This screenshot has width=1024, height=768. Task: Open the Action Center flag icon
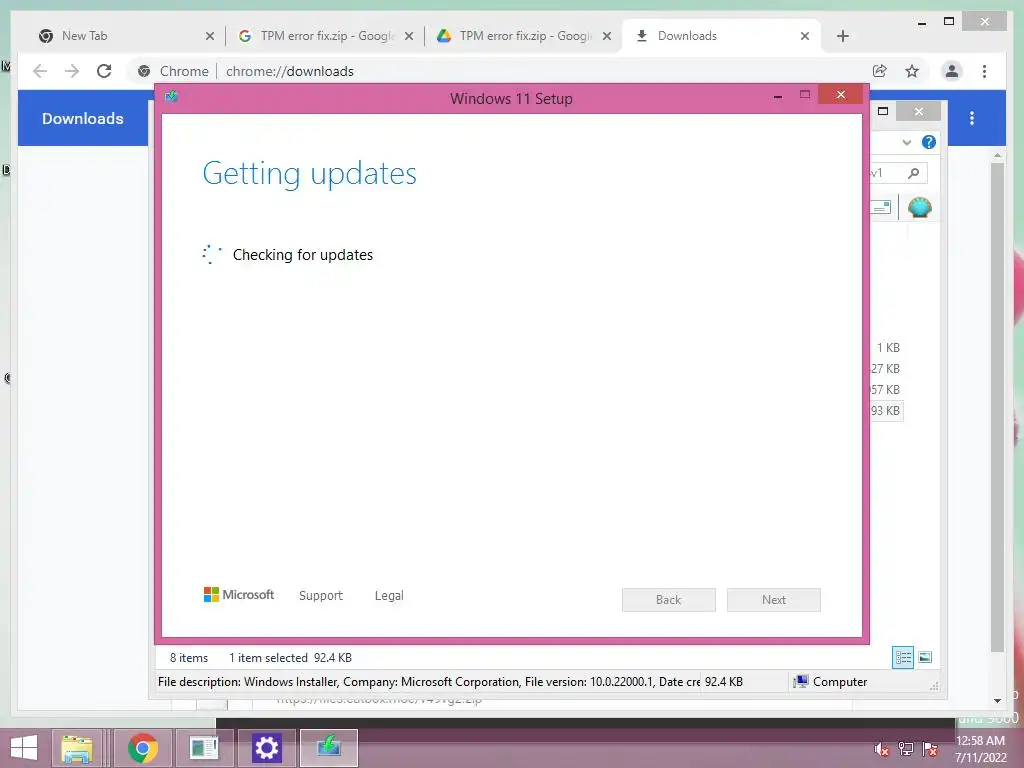coord(930,749)
